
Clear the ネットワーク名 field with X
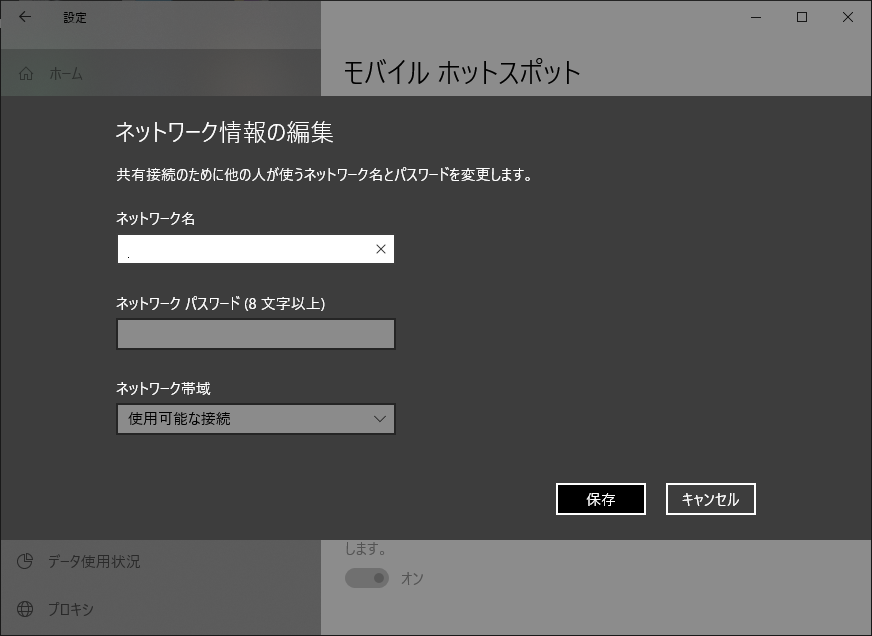click(380, 249)
